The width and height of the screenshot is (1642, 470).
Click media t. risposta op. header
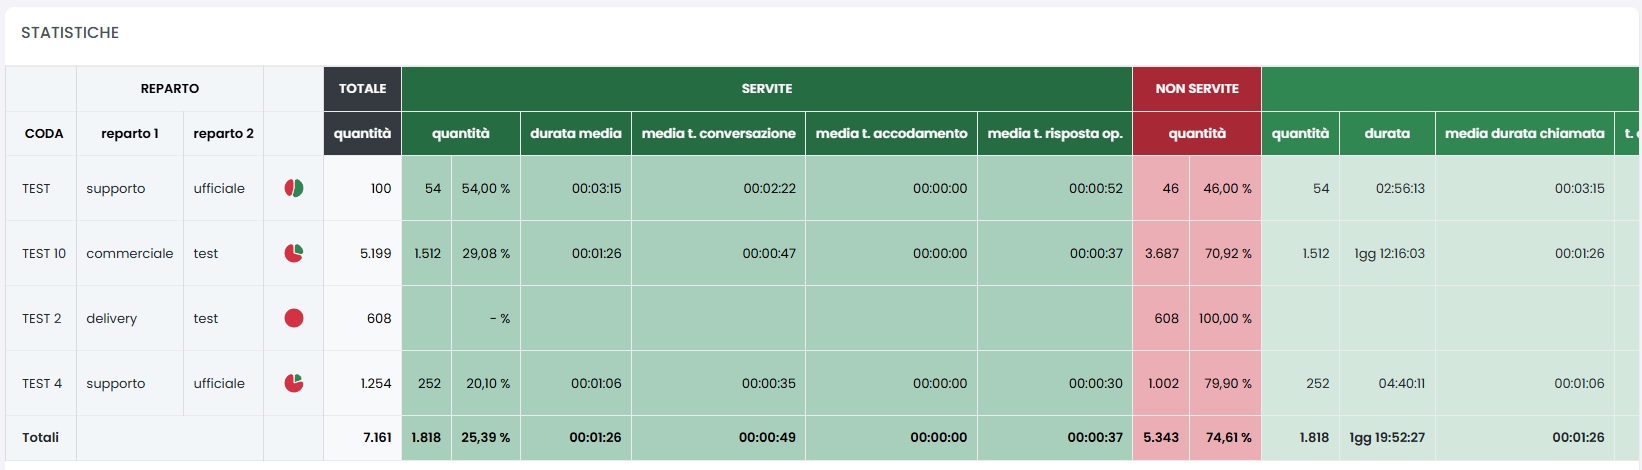1054,133
